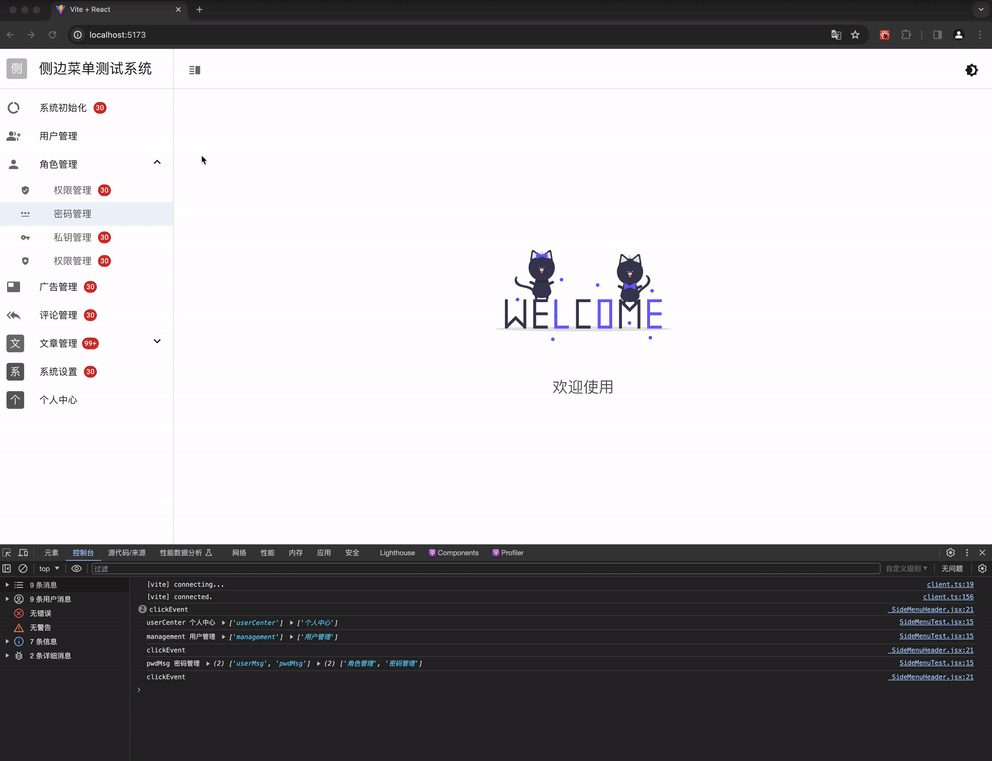This screenshot has width=992, height=761.
Task: Click the 评论管理 reply-arrows icon
Action: tap(14, 315)
